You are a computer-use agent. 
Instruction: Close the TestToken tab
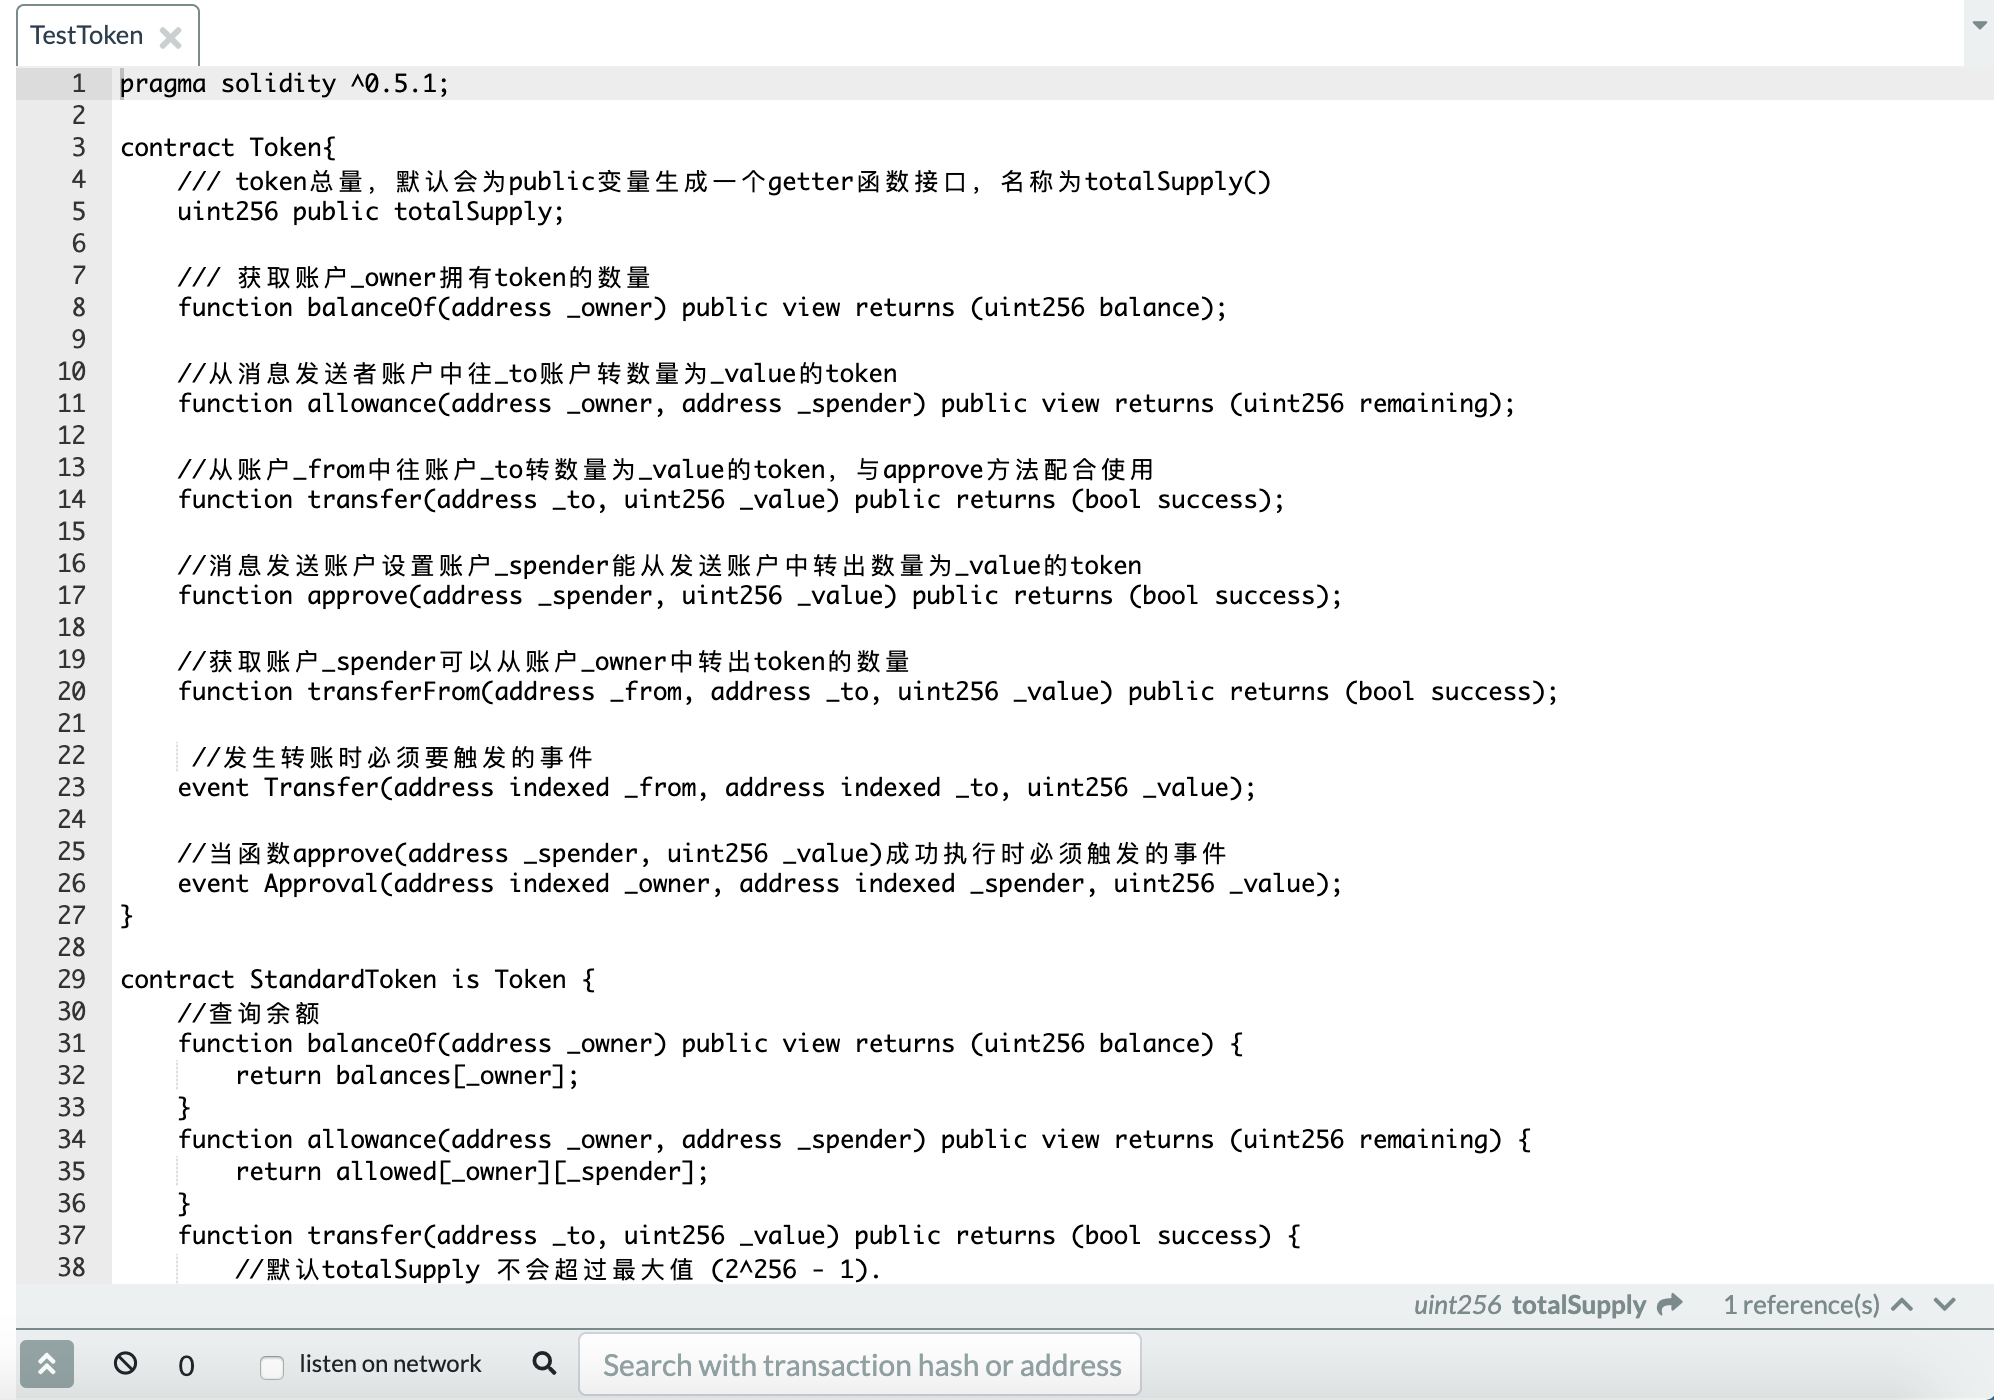tap(171, 38)
